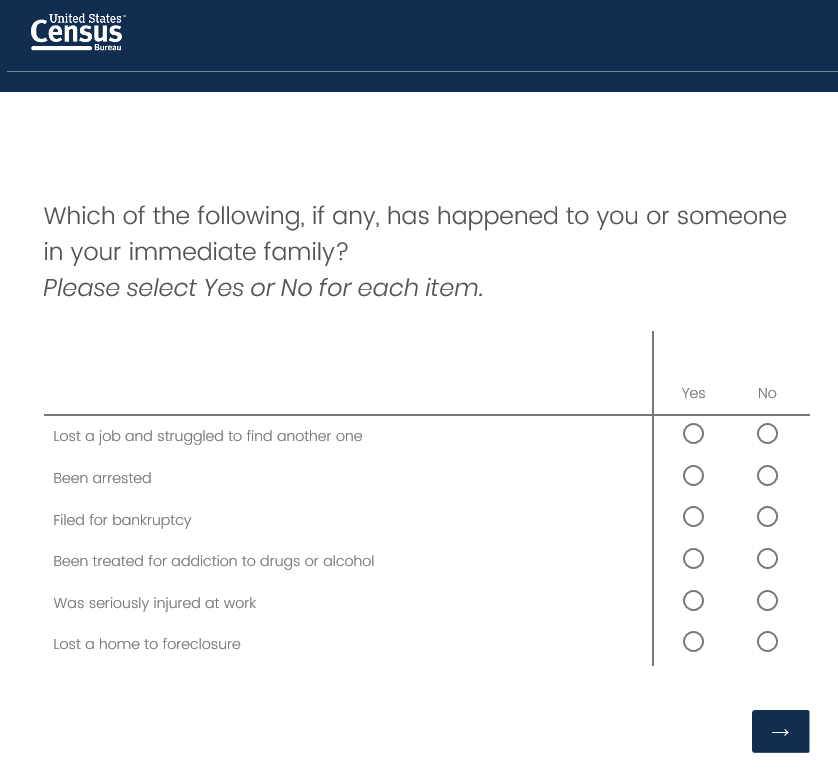Click the next arrow button
This screenshot has width=838, height=775.
[780, 731]
